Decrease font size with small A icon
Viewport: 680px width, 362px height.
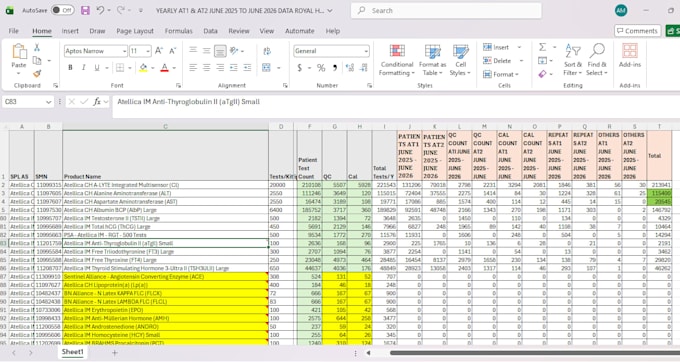click(x=172, y=51)
